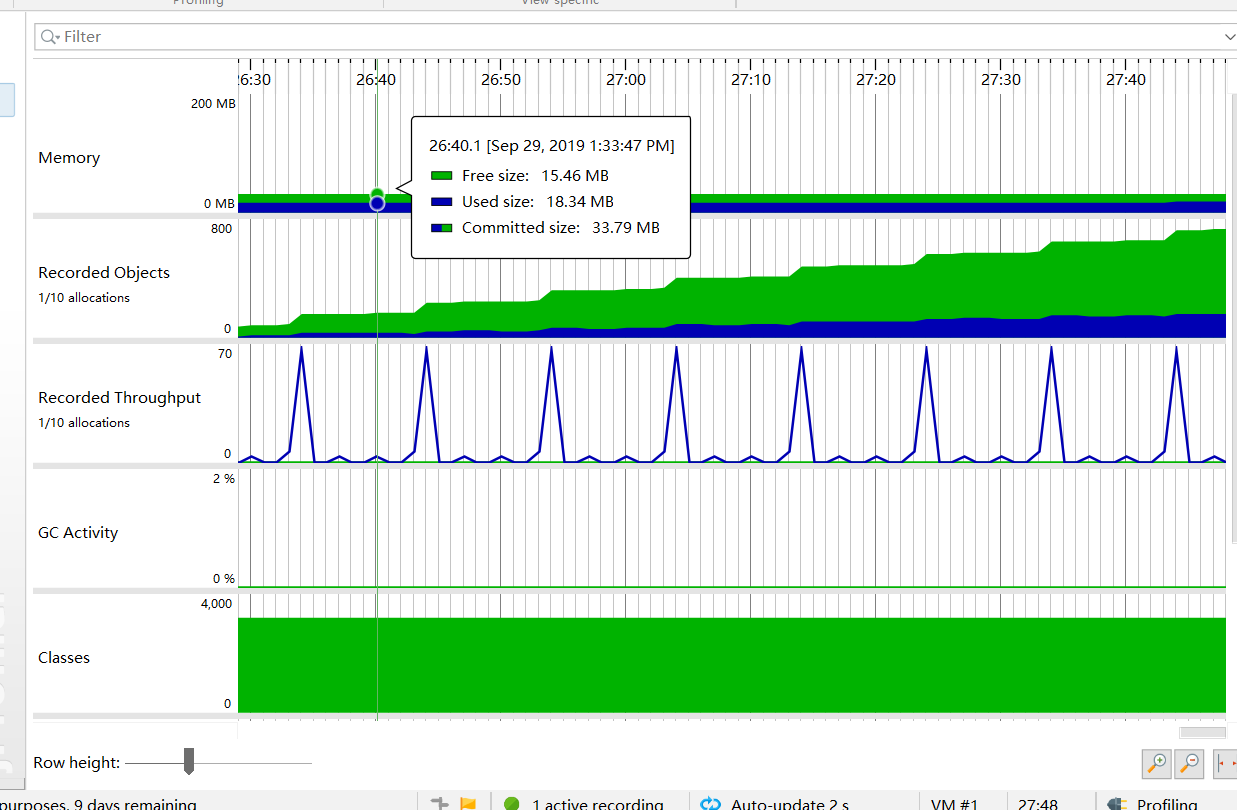Click the 27:30 time axis label
This screenshot has width=1237, height=810.
[x=1000, y=80]
